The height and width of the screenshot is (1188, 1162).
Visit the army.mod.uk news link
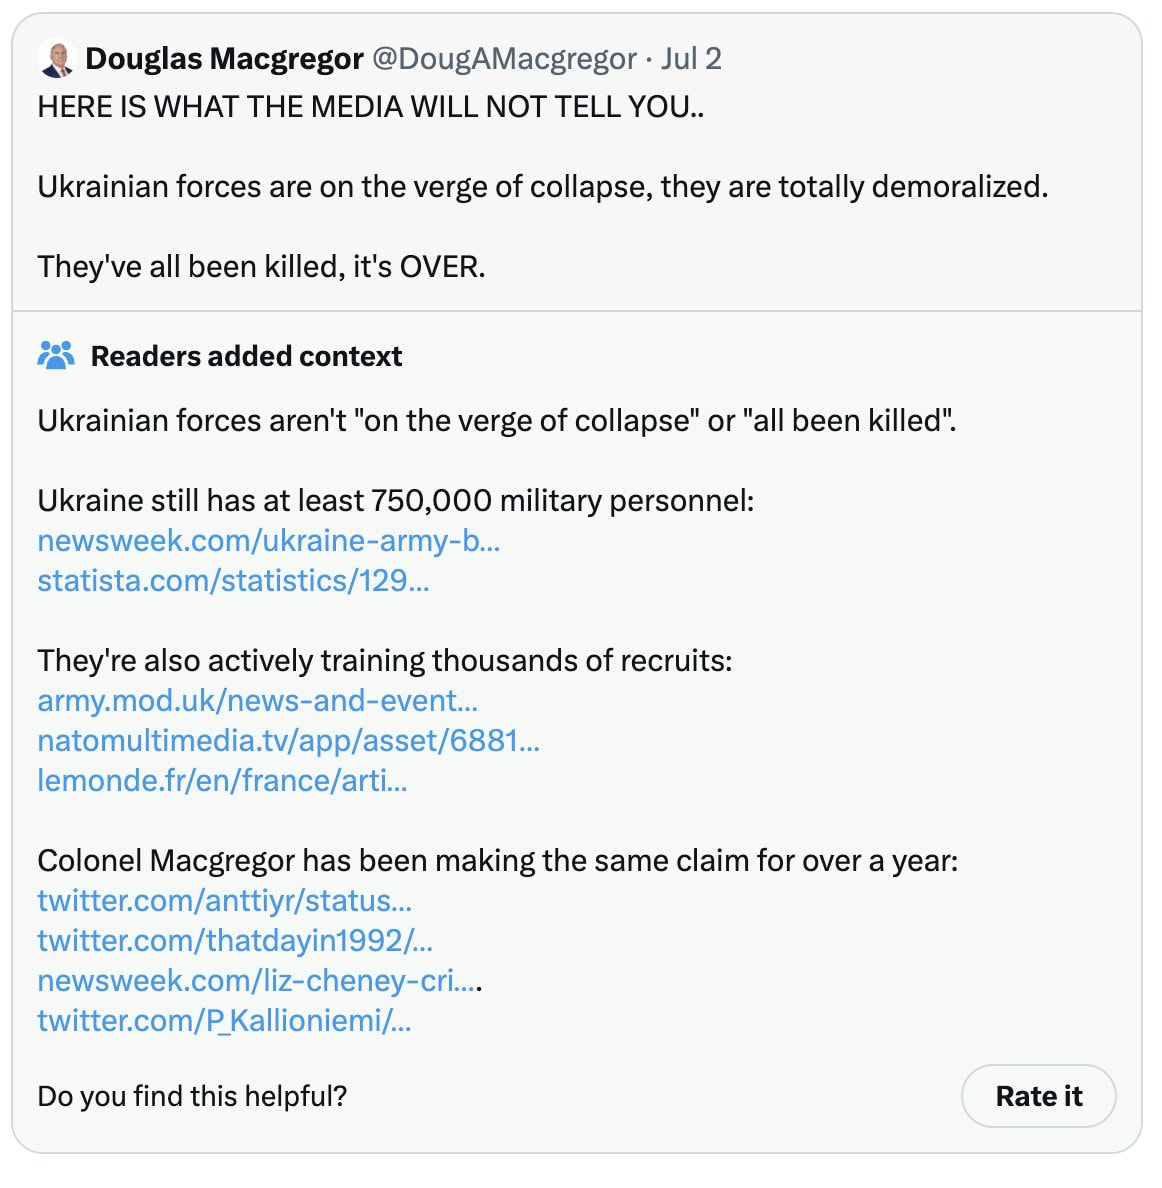pyautogui.click(x=257, y=700)
